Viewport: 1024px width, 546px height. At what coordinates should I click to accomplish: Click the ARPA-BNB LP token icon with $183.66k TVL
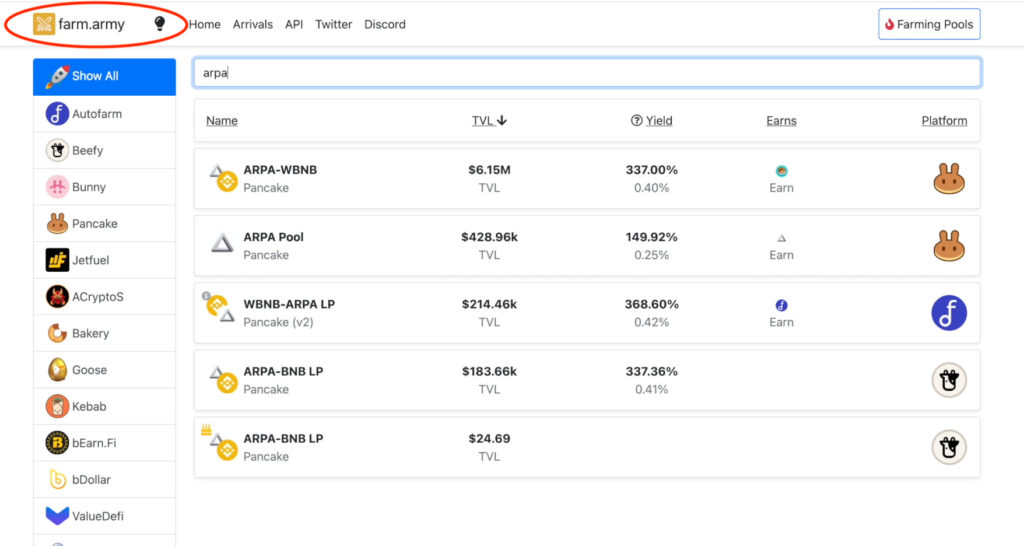tap(223, 379)
